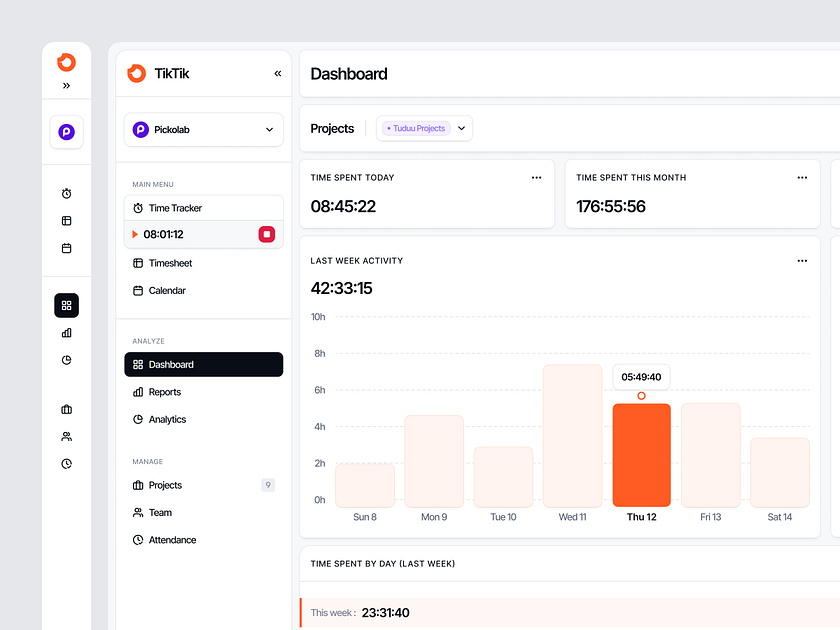Image resolution: width=840 pixels, height=630 pixels.
Task: Click the TikTik app logo
Action: 136,73
